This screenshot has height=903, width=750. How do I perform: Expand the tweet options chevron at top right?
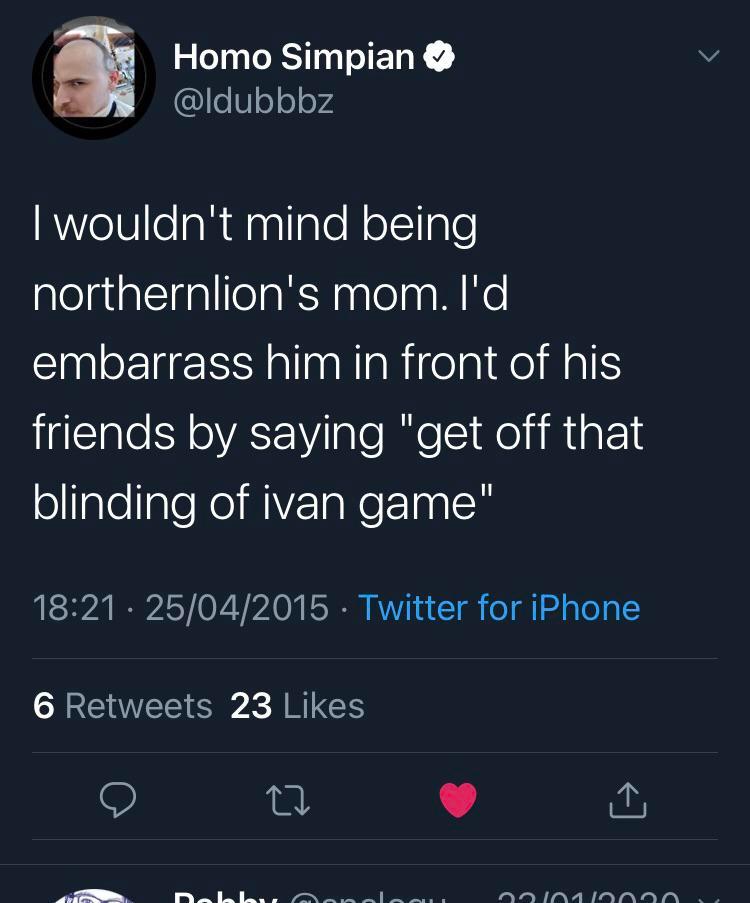[x=709, y=55]
